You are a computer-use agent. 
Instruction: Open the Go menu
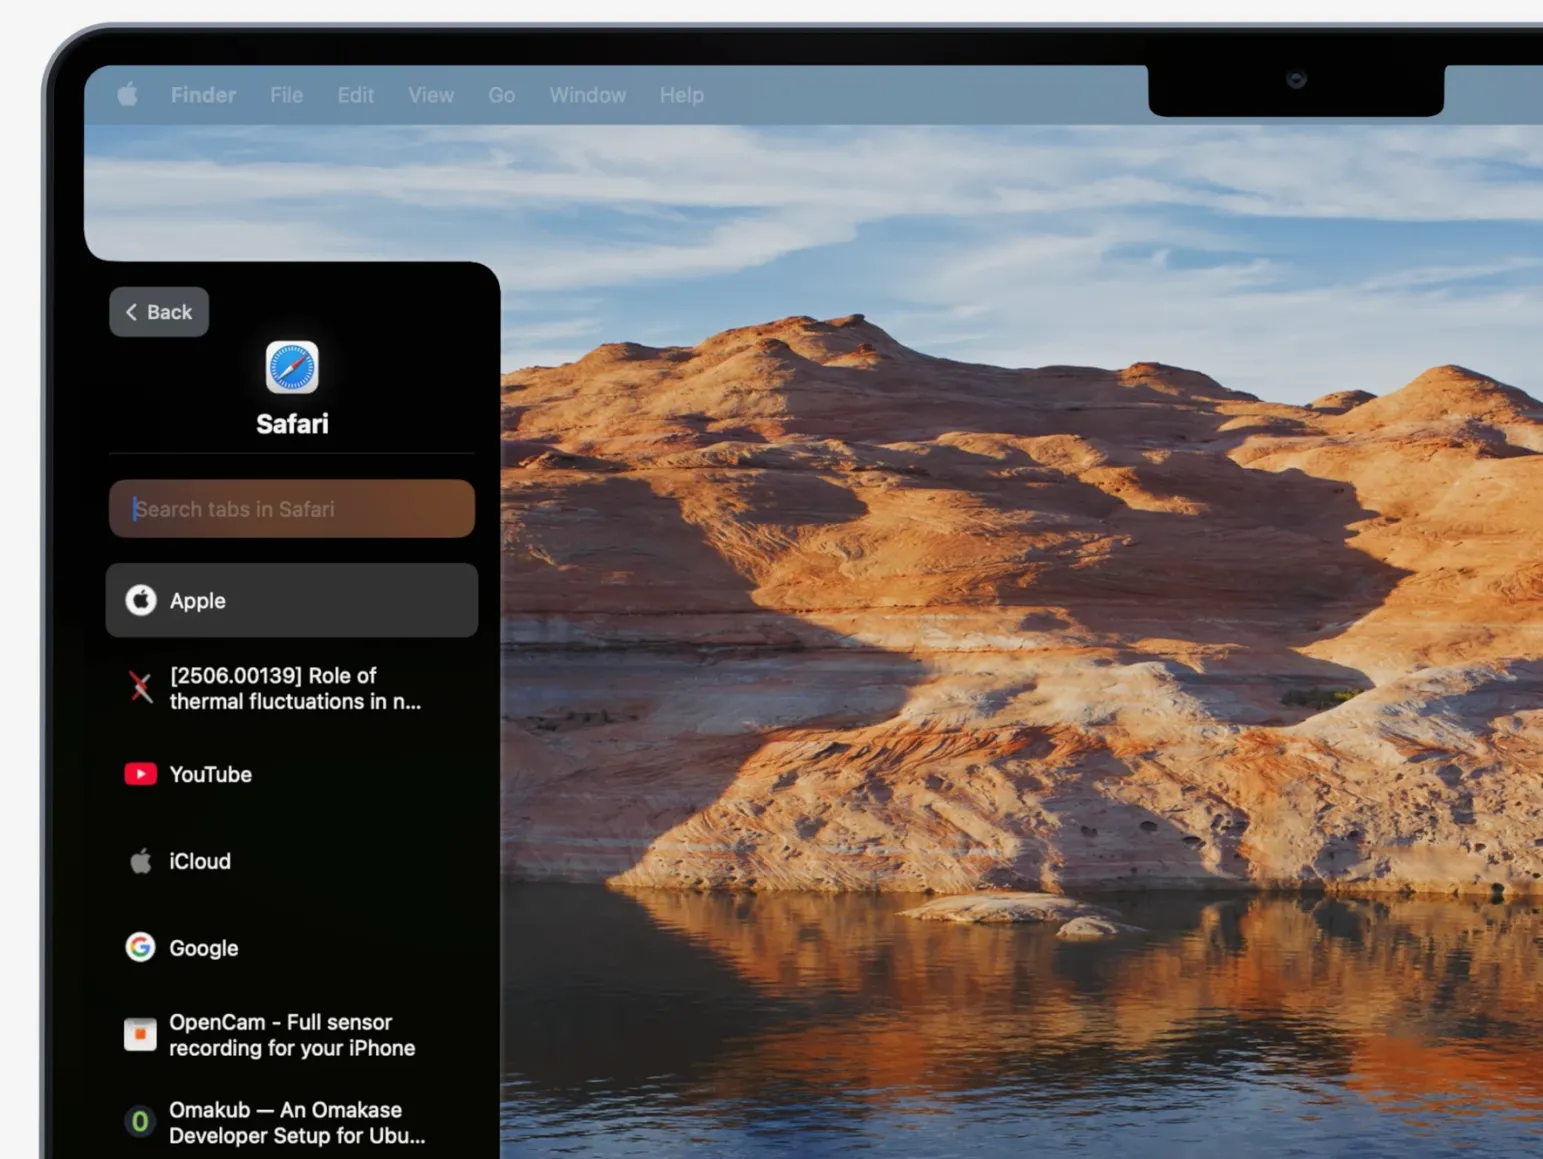point(501,95)
